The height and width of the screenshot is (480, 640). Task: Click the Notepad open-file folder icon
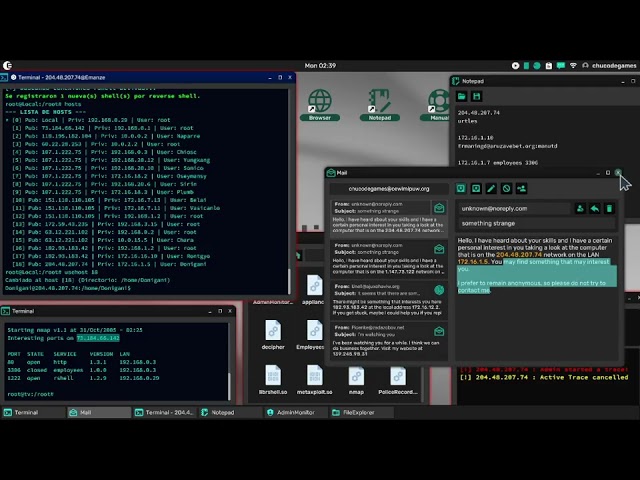pos(462,96)
